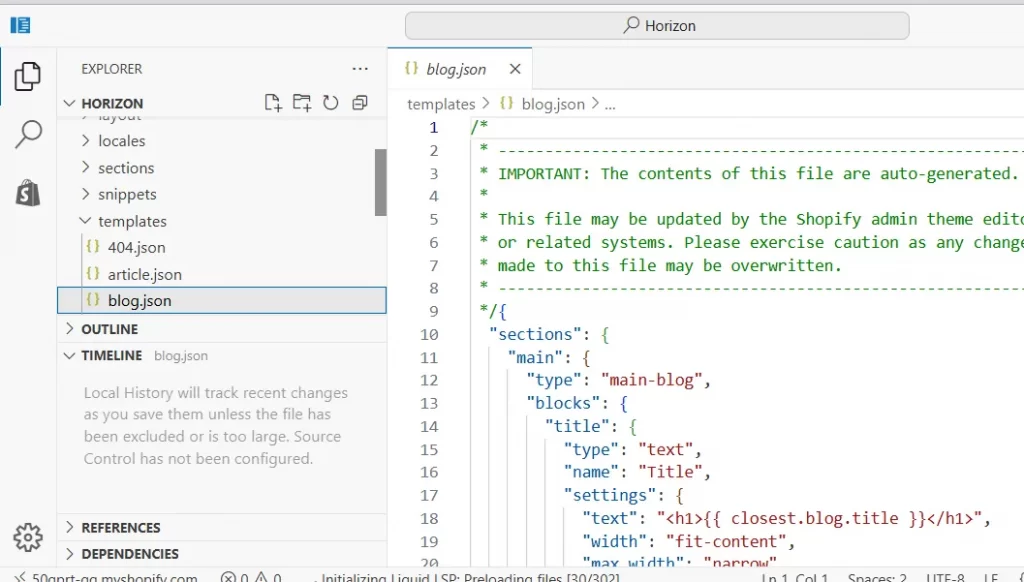The height and width of the screenshot is (582, 1024).
Task: Click the New File icon
Action: point(272,103)
